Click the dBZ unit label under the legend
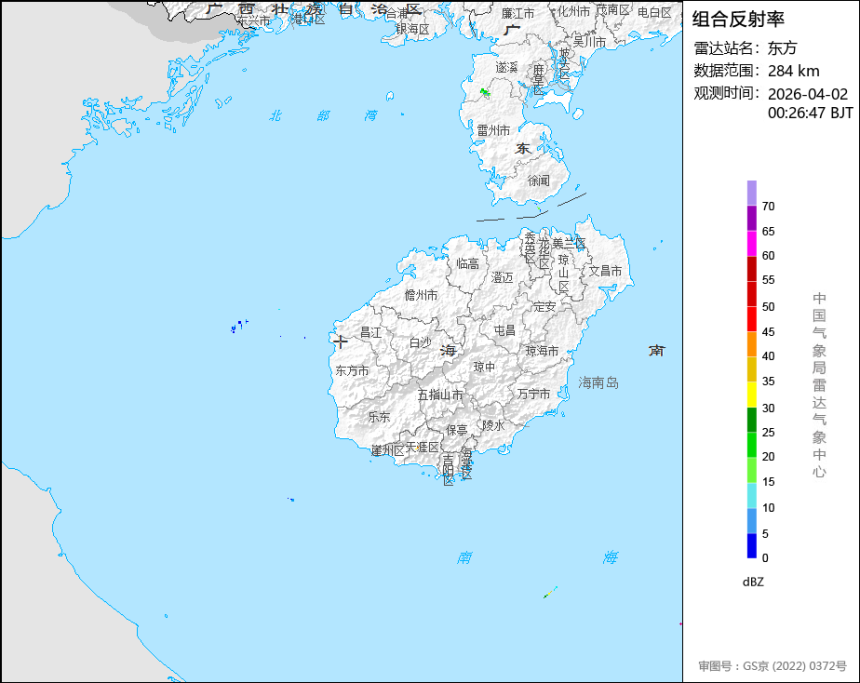The width and height of the screenshot is (860, 683). [x=753, y=582]
